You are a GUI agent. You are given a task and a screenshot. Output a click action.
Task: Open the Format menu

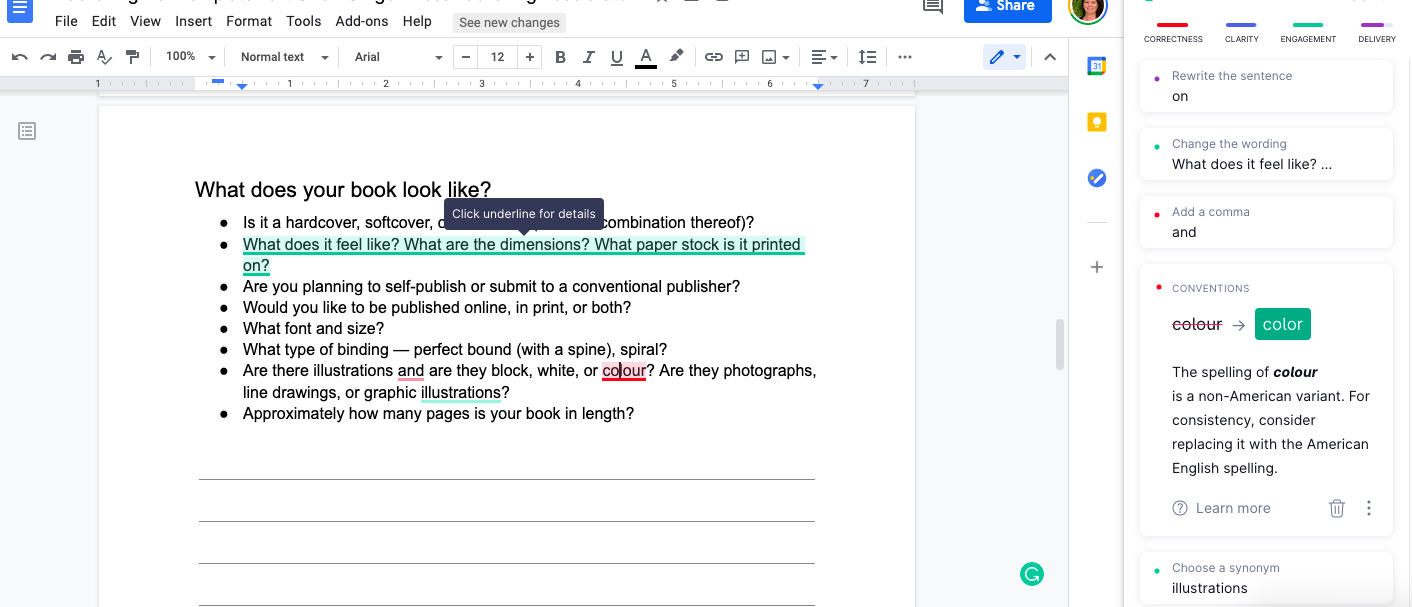[248, 20]
